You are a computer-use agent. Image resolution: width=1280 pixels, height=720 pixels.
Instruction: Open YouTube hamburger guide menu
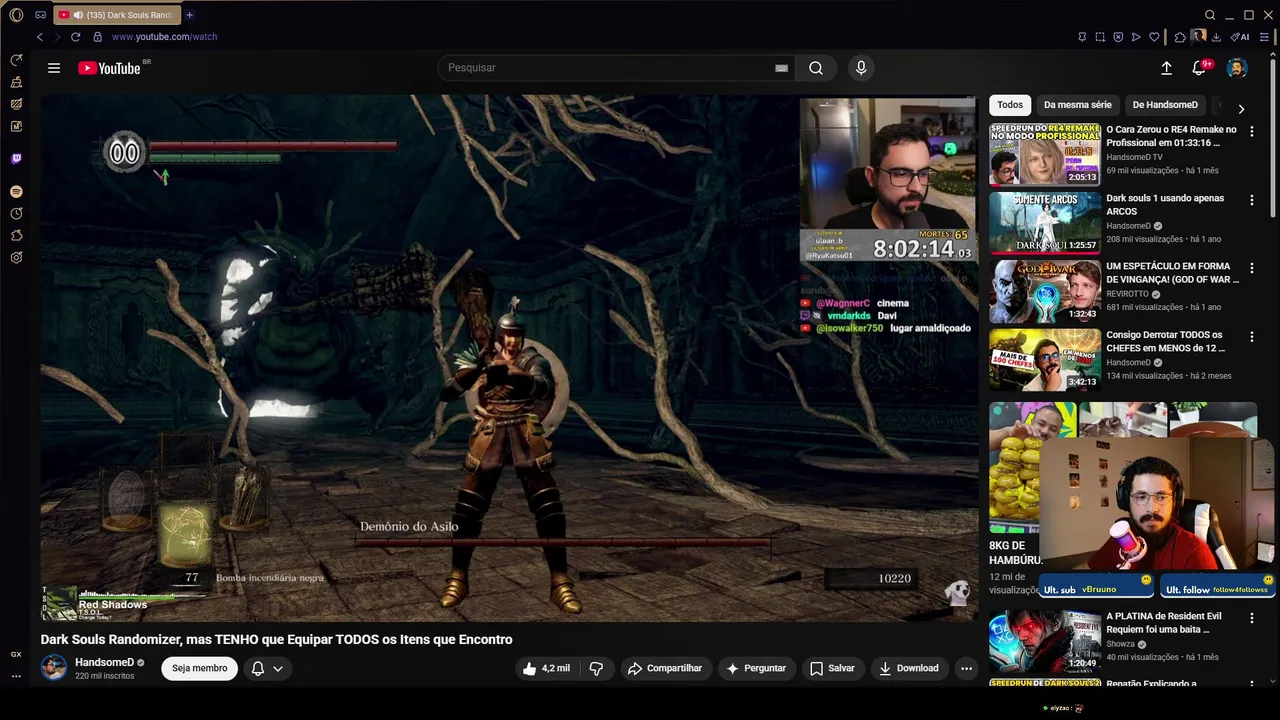point(54,68)
